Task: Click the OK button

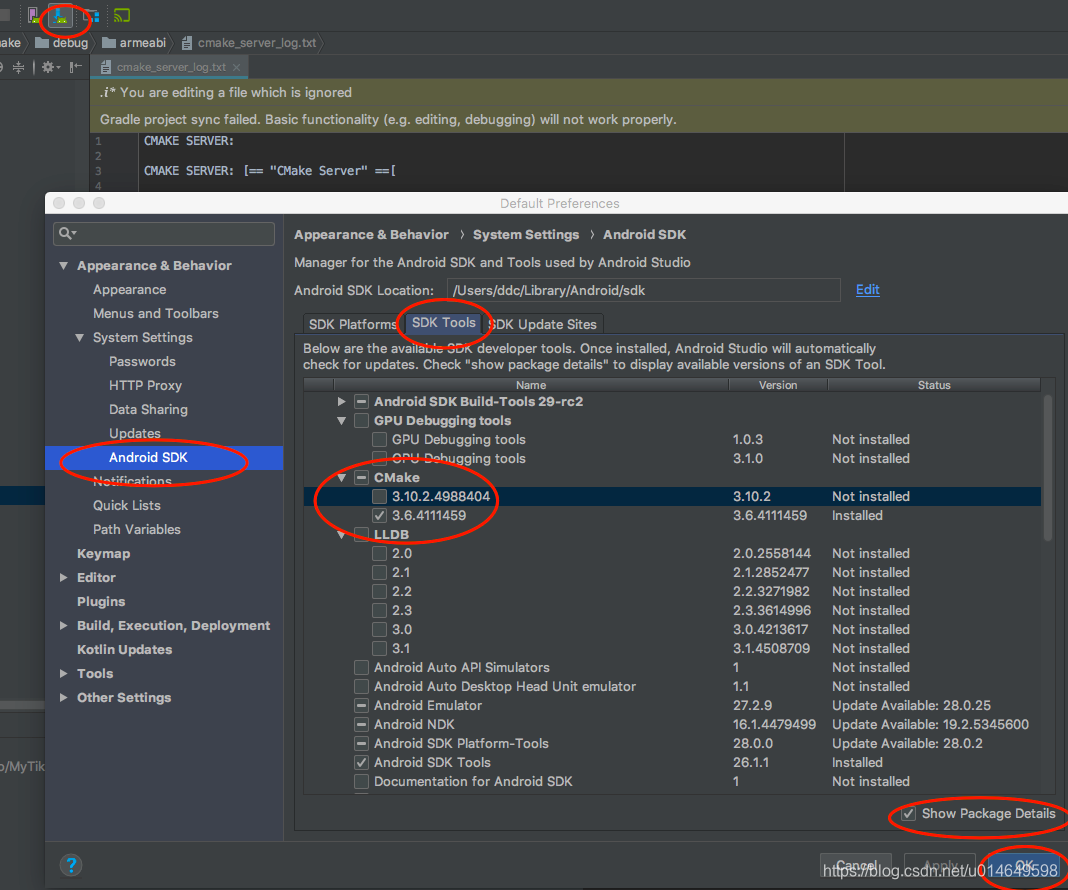Action: click(x=1024, y=865)
